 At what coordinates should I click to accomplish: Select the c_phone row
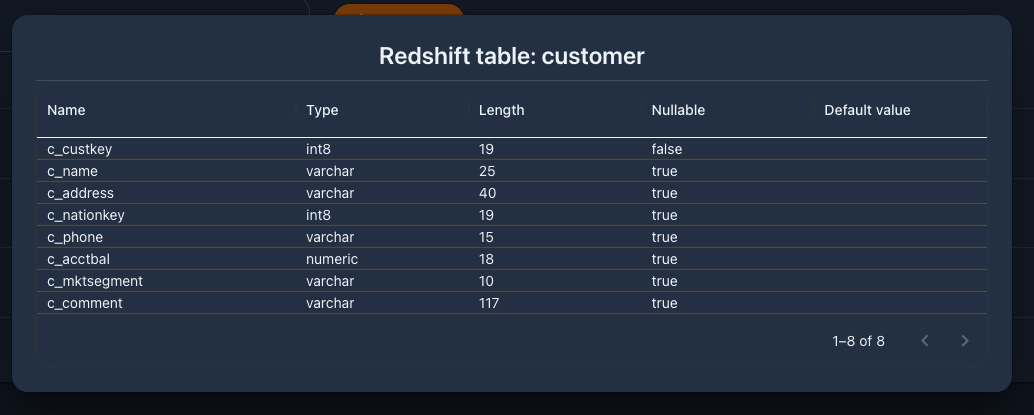512,237
